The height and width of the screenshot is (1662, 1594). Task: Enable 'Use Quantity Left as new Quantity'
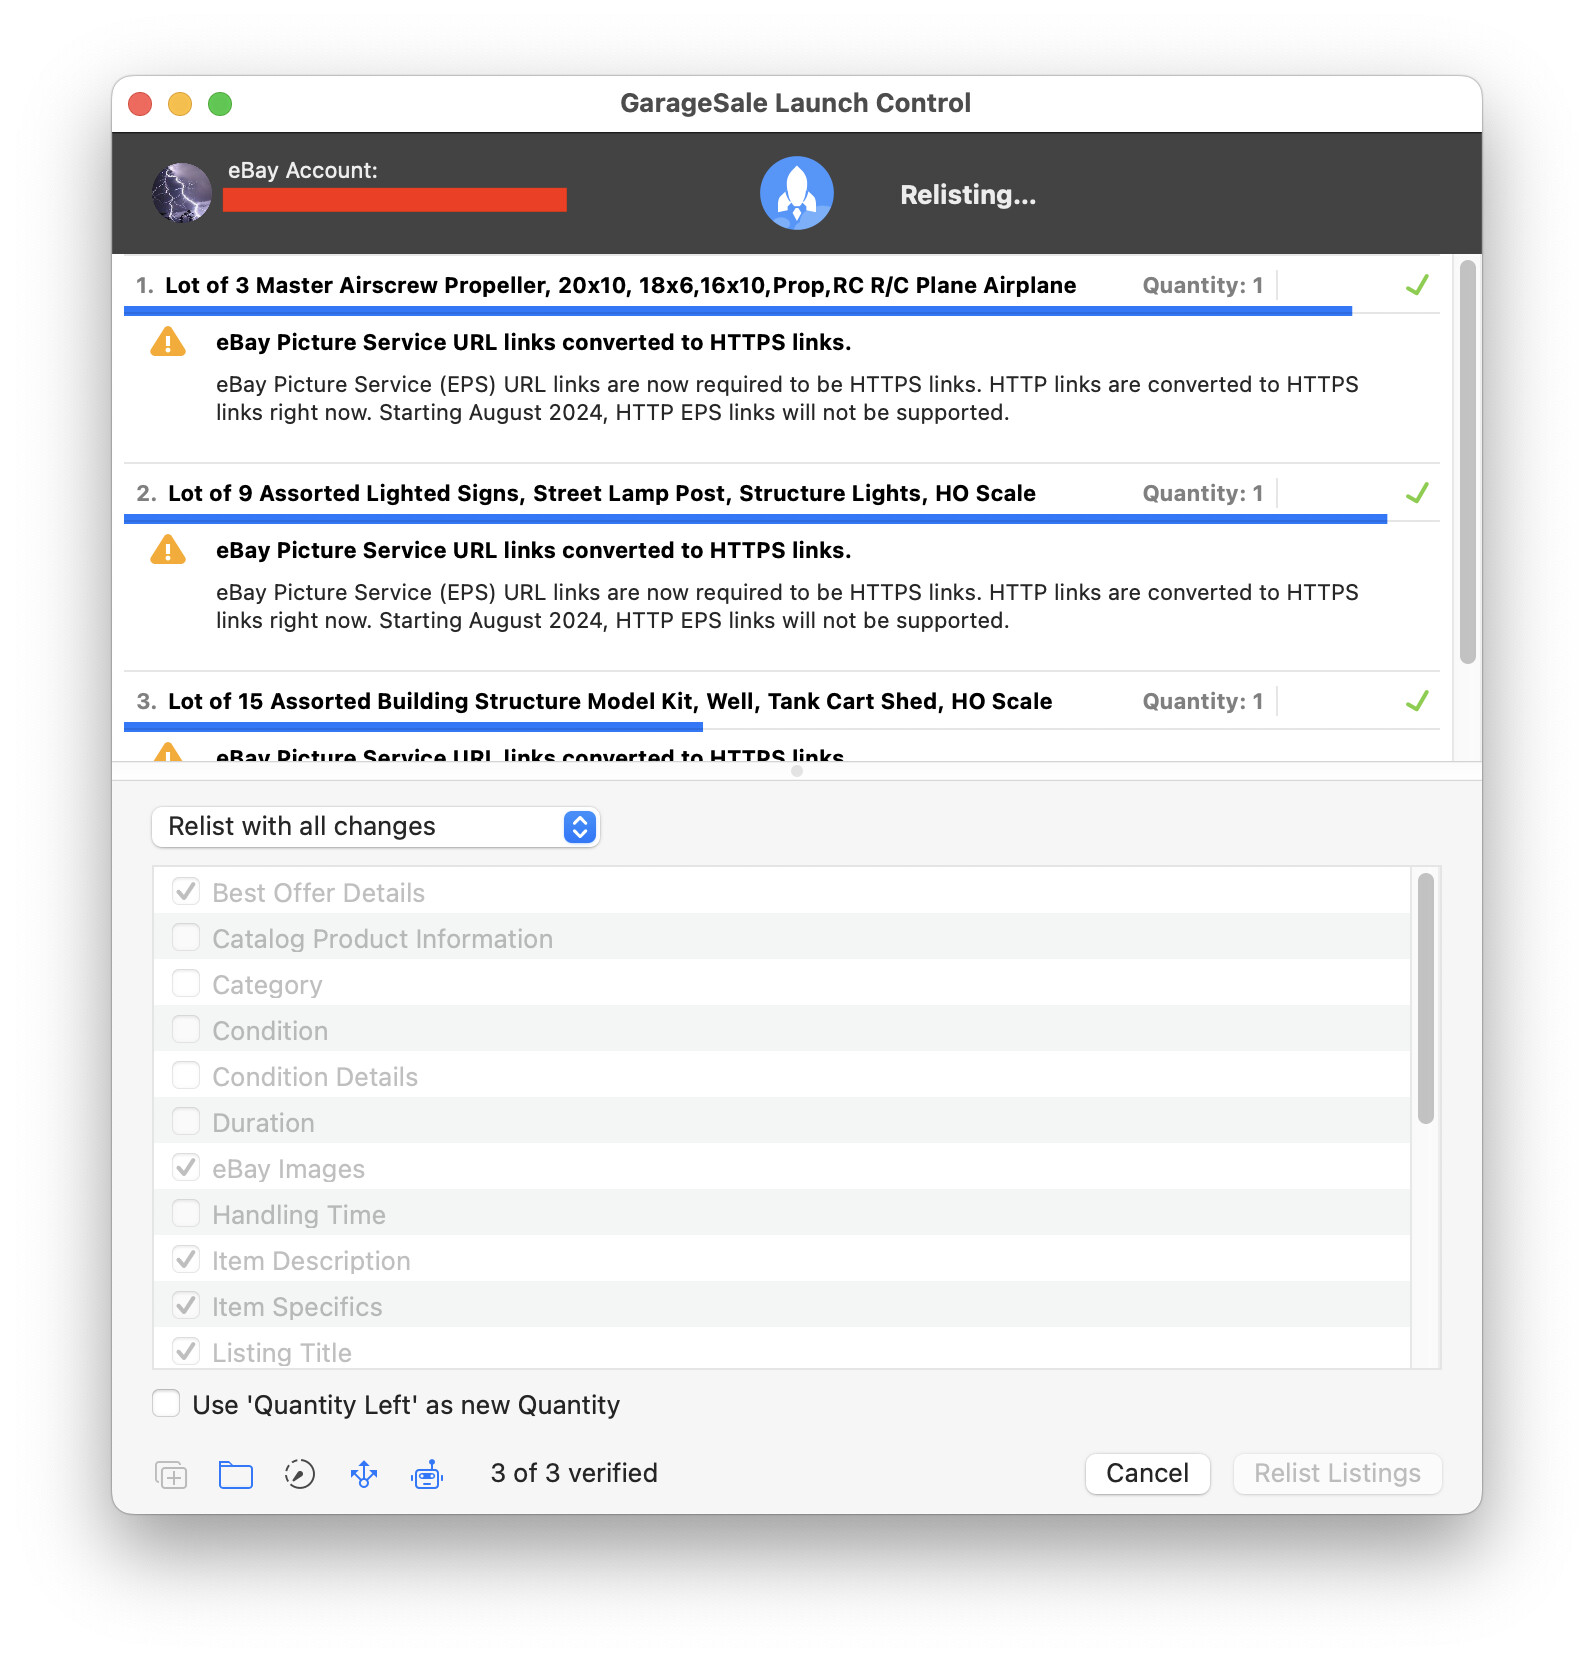[x=166, y=1403]
